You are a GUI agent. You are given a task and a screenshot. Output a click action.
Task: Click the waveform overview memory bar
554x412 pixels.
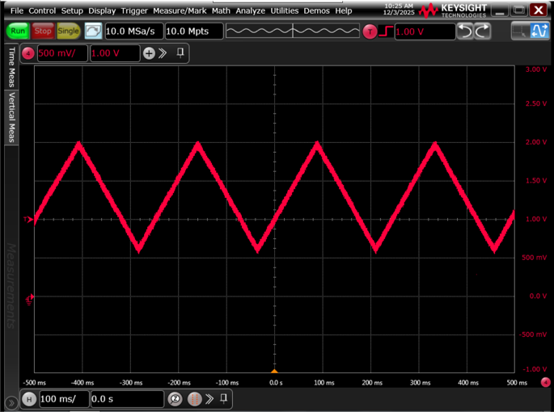(293, 31)
